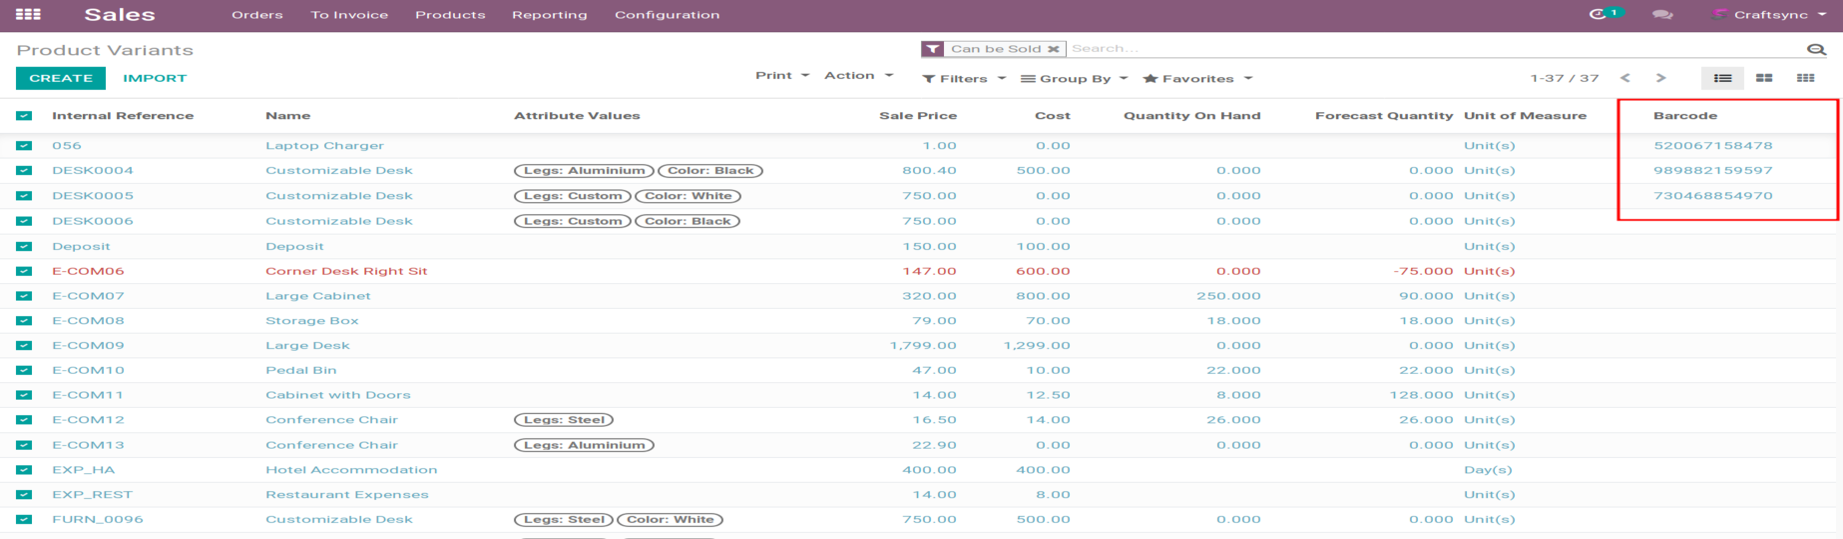Uncheck the E-COM06 row checkbox

(24, 271)
